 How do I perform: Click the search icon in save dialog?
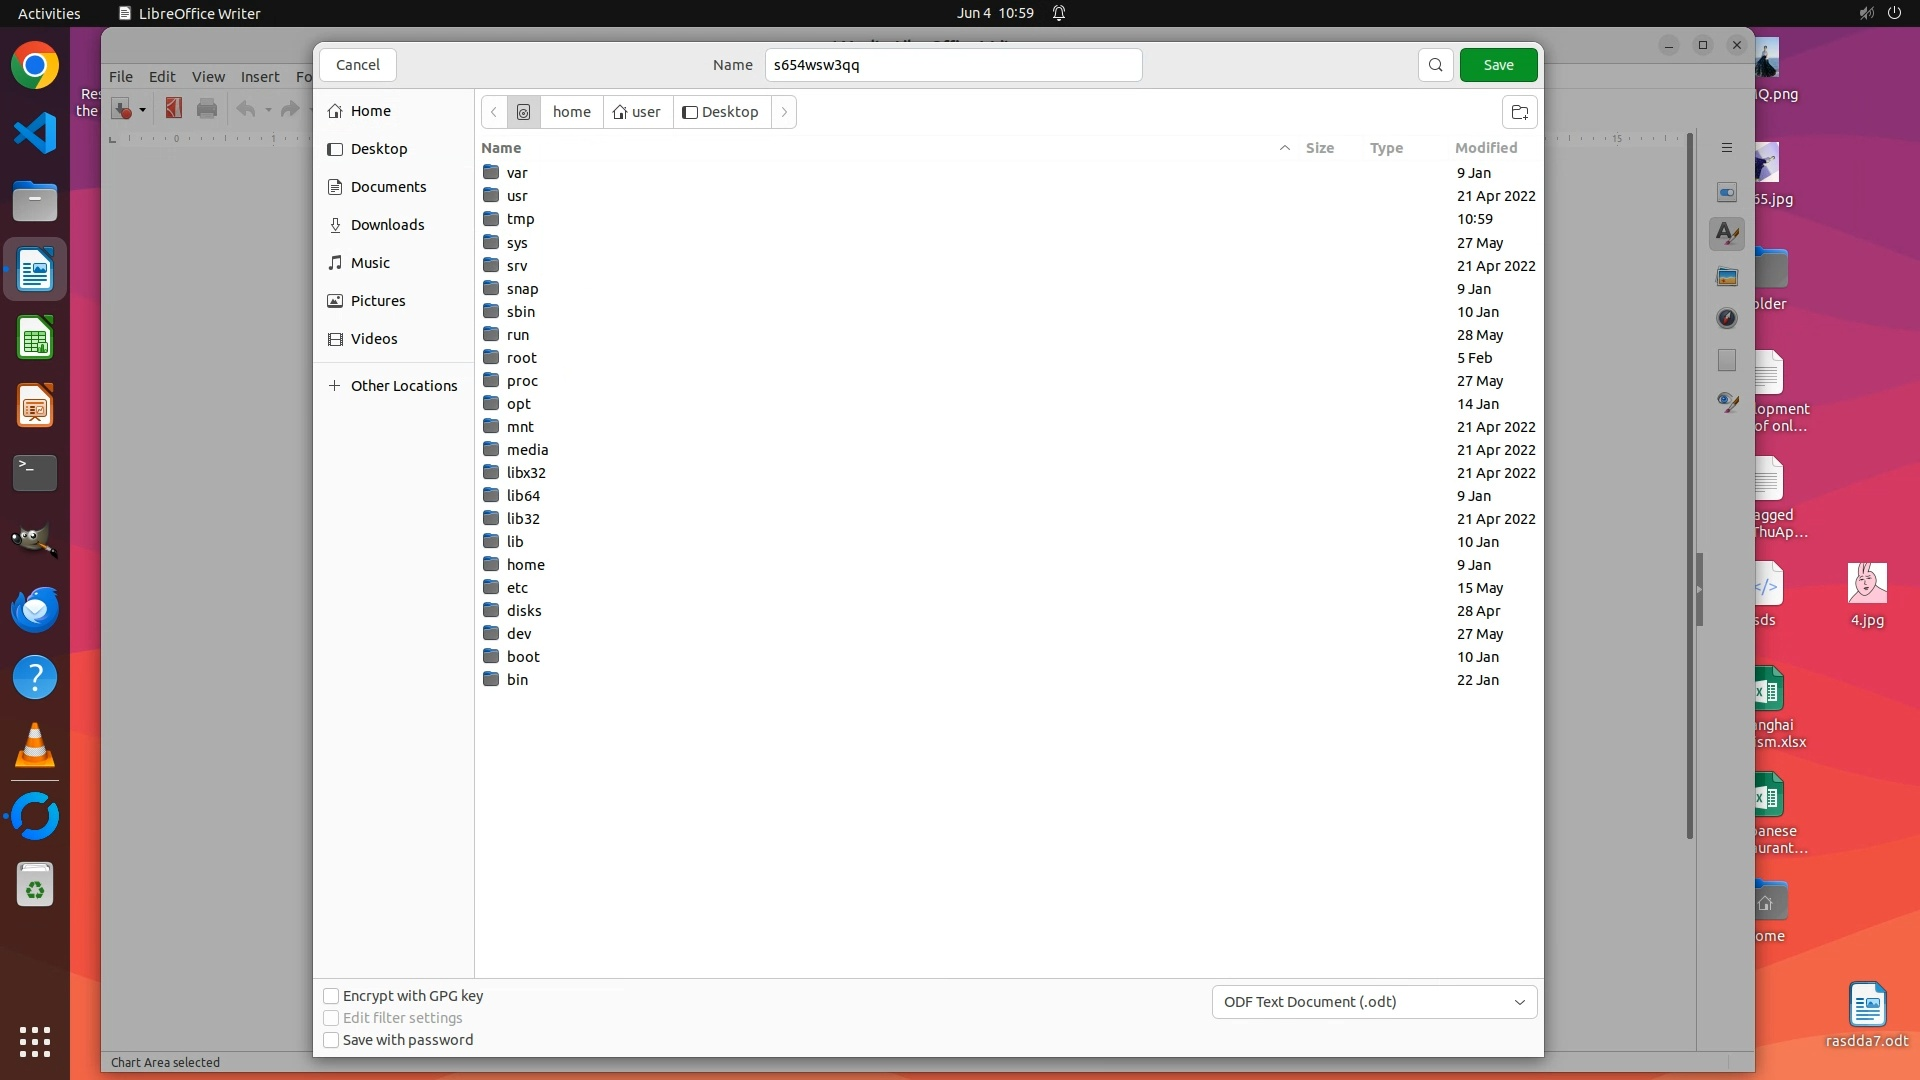pos(1435,65)
